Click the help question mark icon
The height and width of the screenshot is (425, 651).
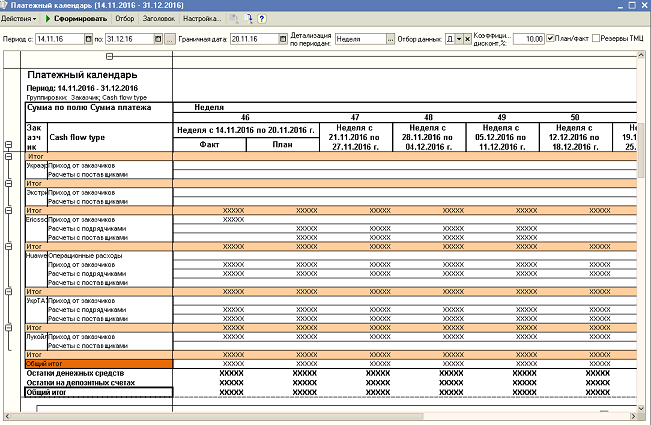point(262,18)
